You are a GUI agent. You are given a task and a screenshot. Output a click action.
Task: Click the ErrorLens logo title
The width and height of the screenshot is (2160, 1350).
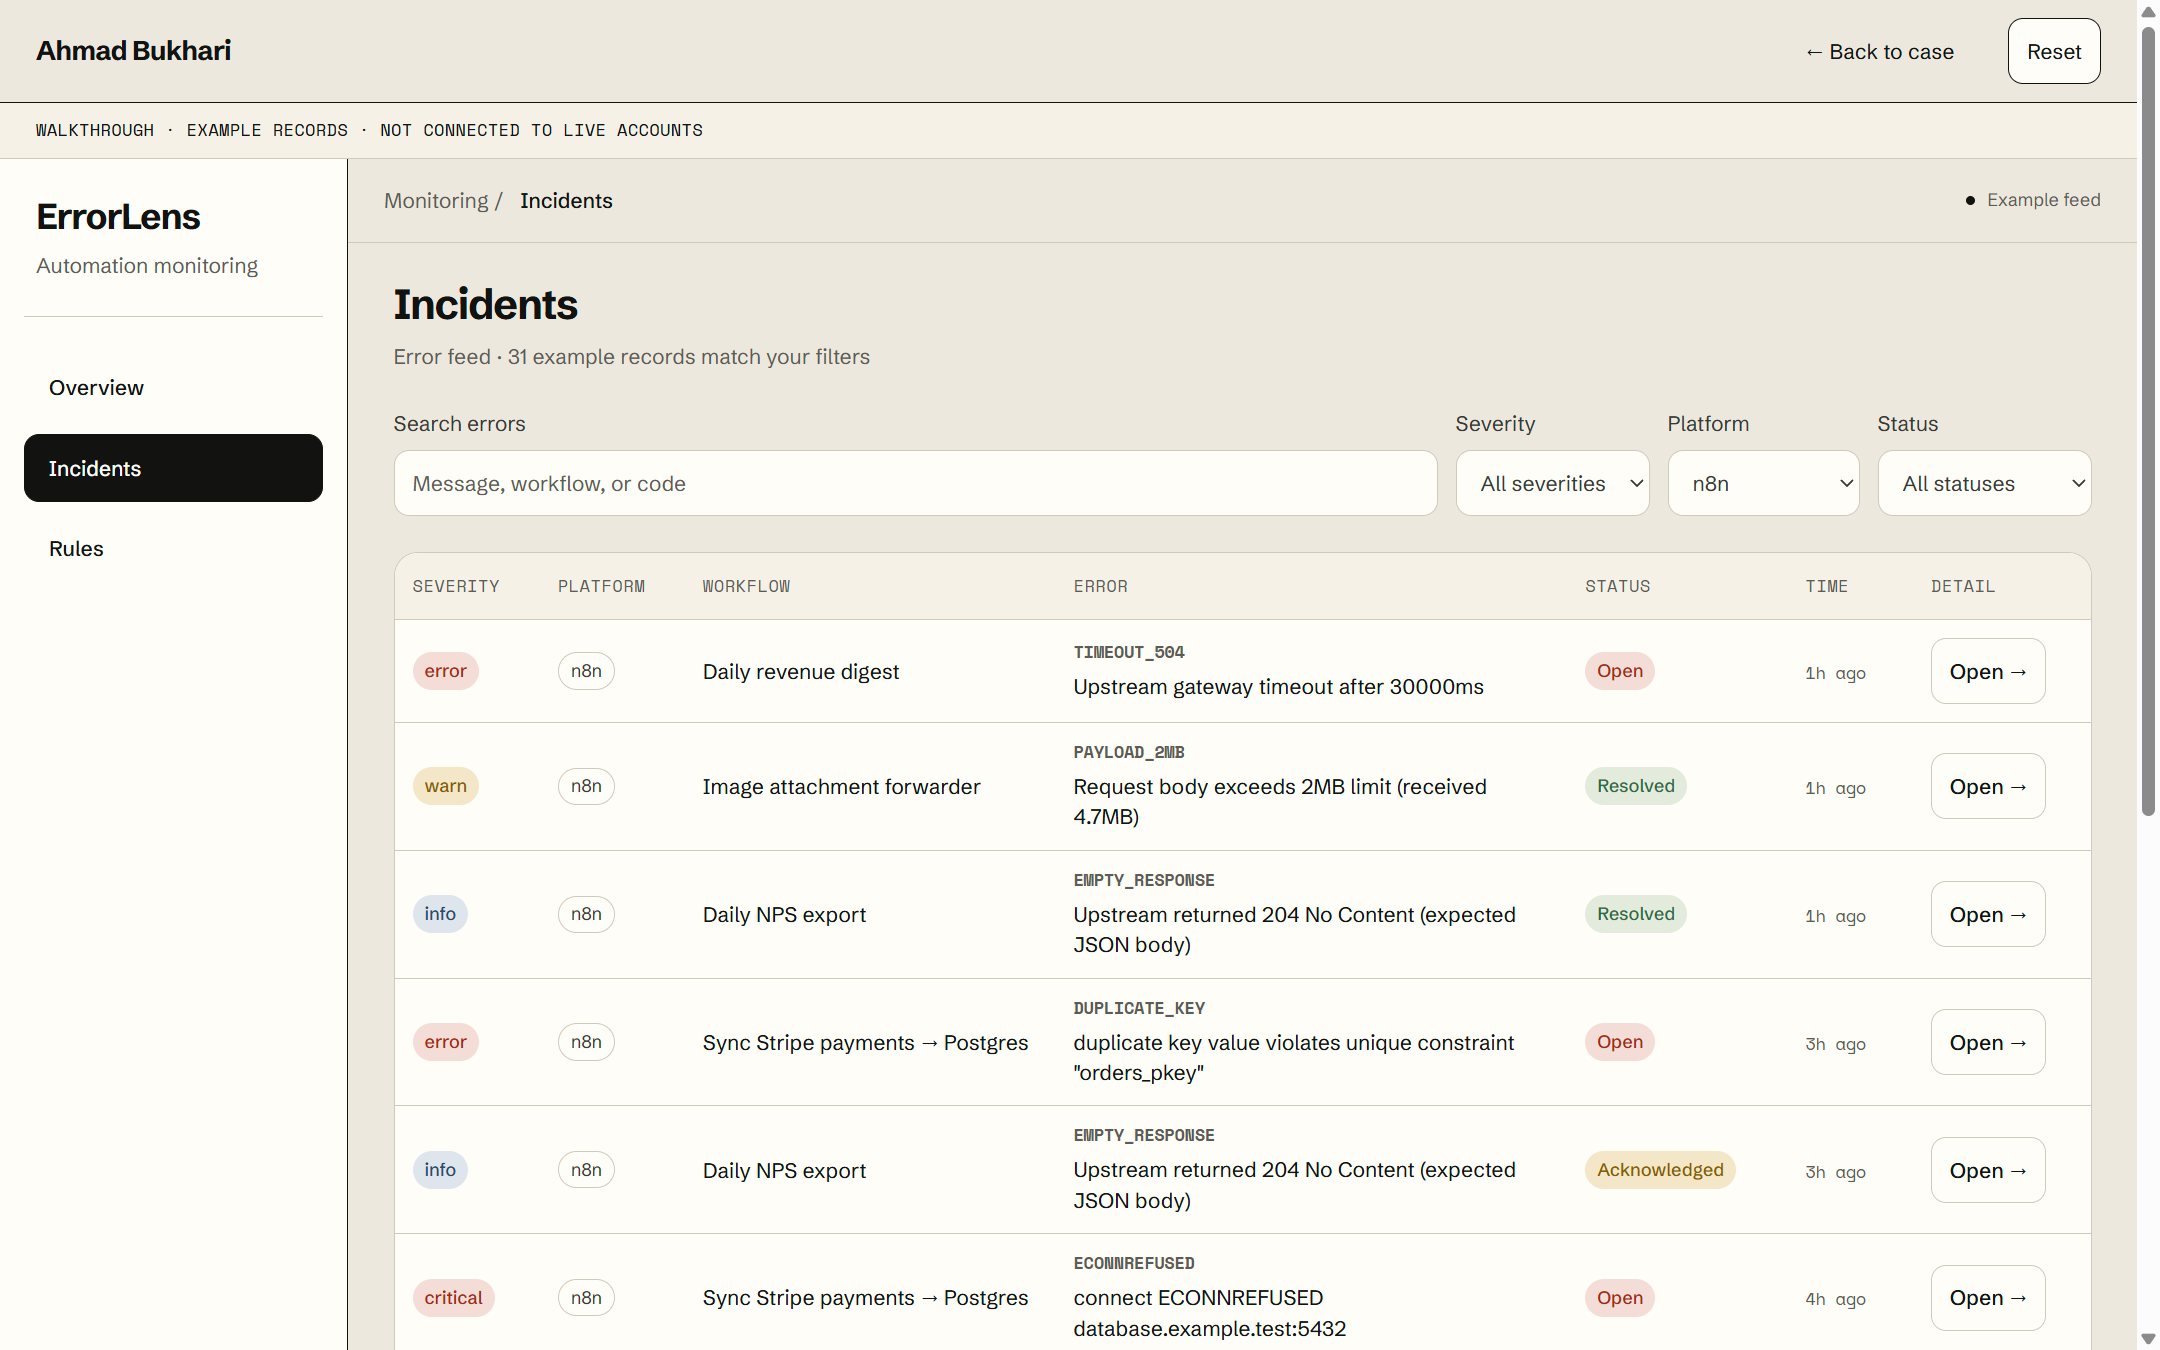click(118, 217)
